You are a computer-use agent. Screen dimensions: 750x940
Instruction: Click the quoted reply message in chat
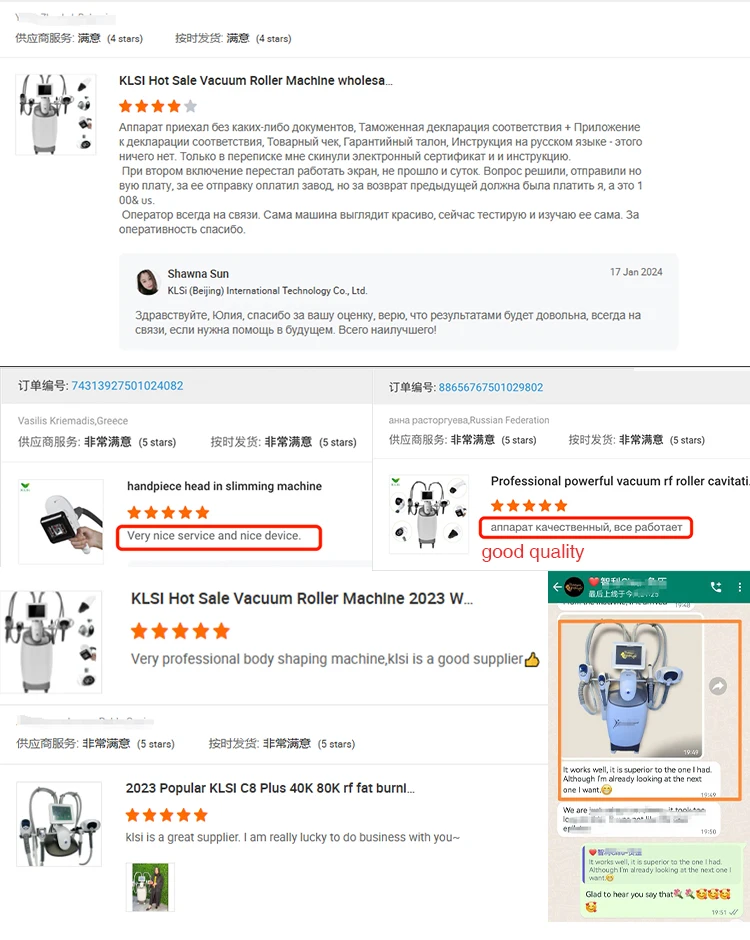(x=658, y=865)
